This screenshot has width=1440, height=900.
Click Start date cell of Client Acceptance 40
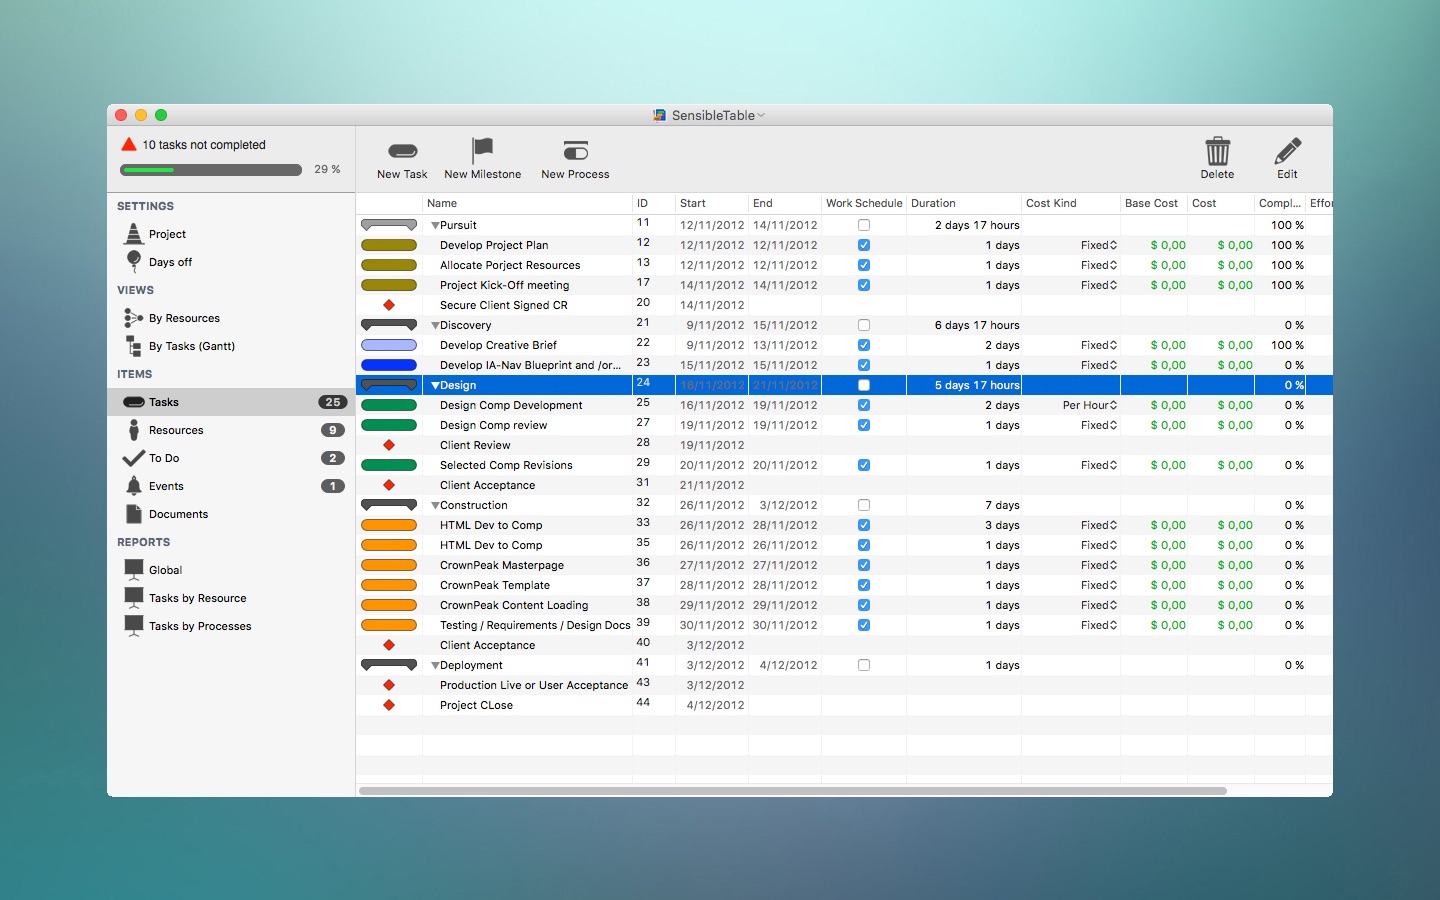point(712,645)
